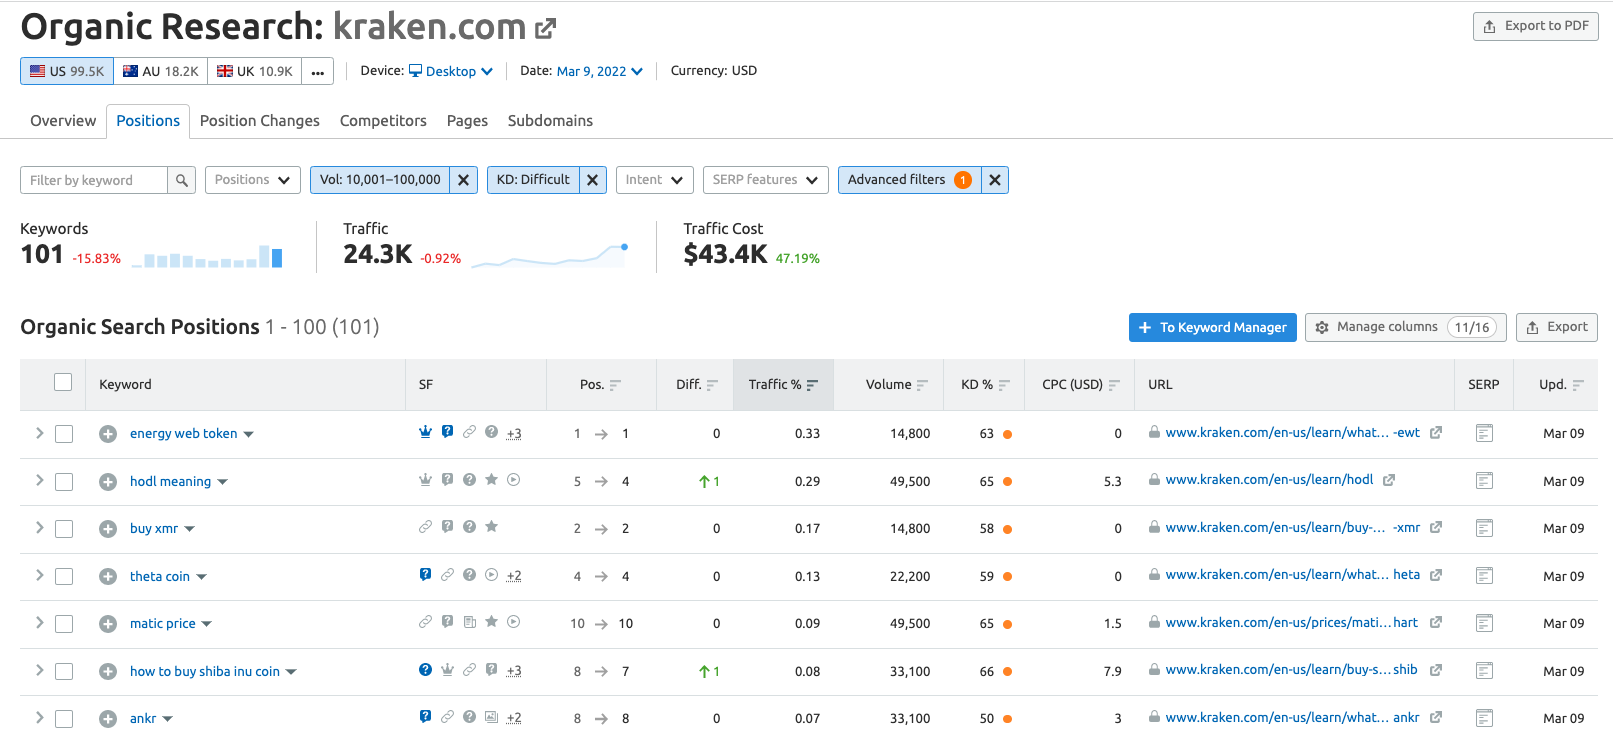View SERP snapshot for hodl meaning

click(1484, 481)
